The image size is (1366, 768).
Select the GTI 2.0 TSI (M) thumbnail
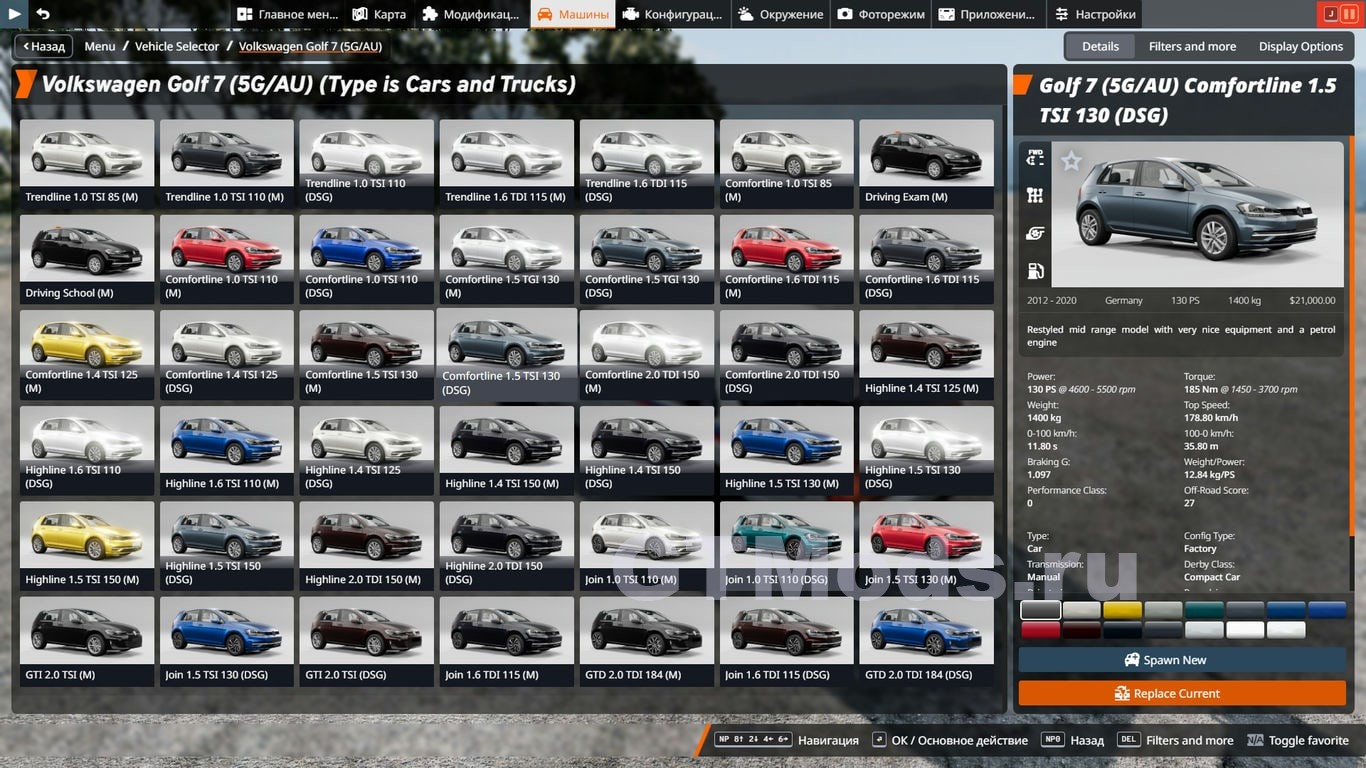point(87,641)
